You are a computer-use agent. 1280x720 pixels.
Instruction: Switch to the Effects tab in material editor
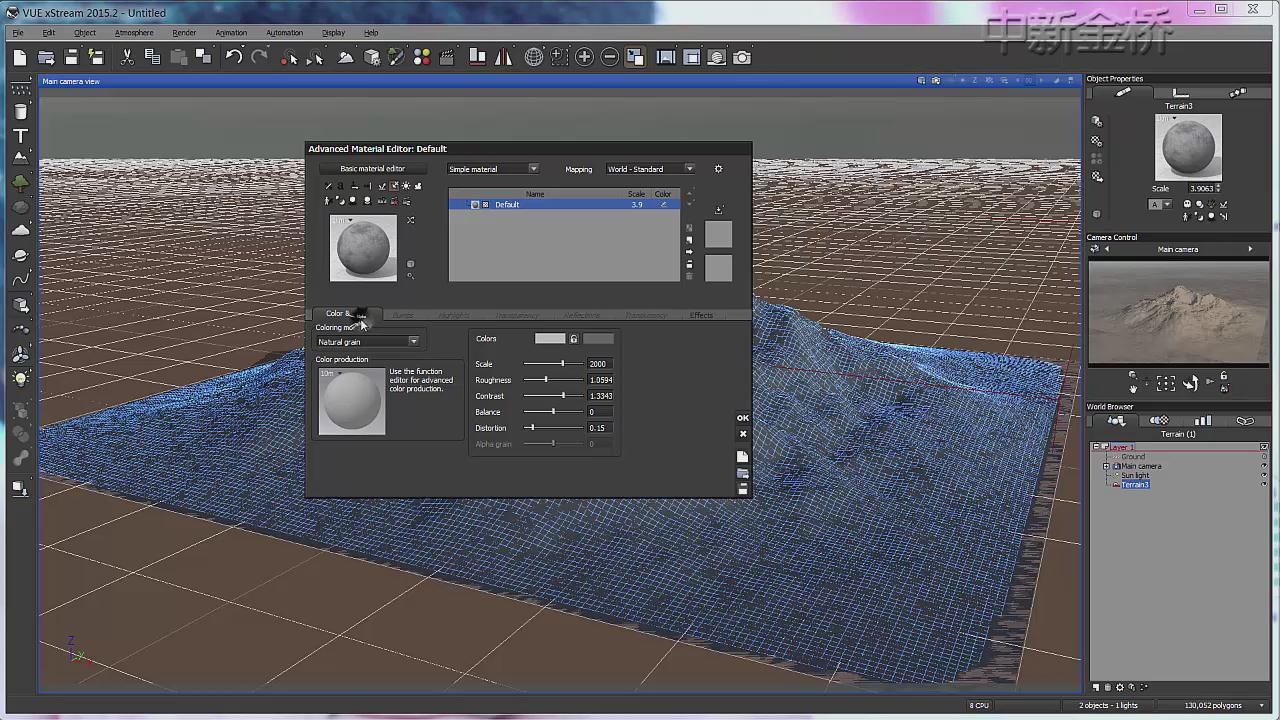pos(701,315)
